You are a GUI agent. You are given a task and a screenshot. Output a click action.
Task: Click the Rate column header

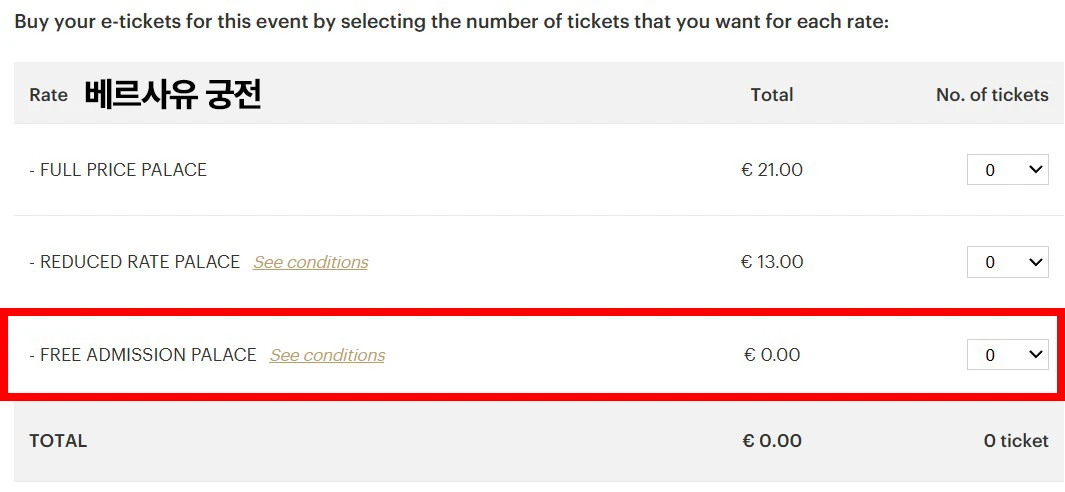point(48,95)
